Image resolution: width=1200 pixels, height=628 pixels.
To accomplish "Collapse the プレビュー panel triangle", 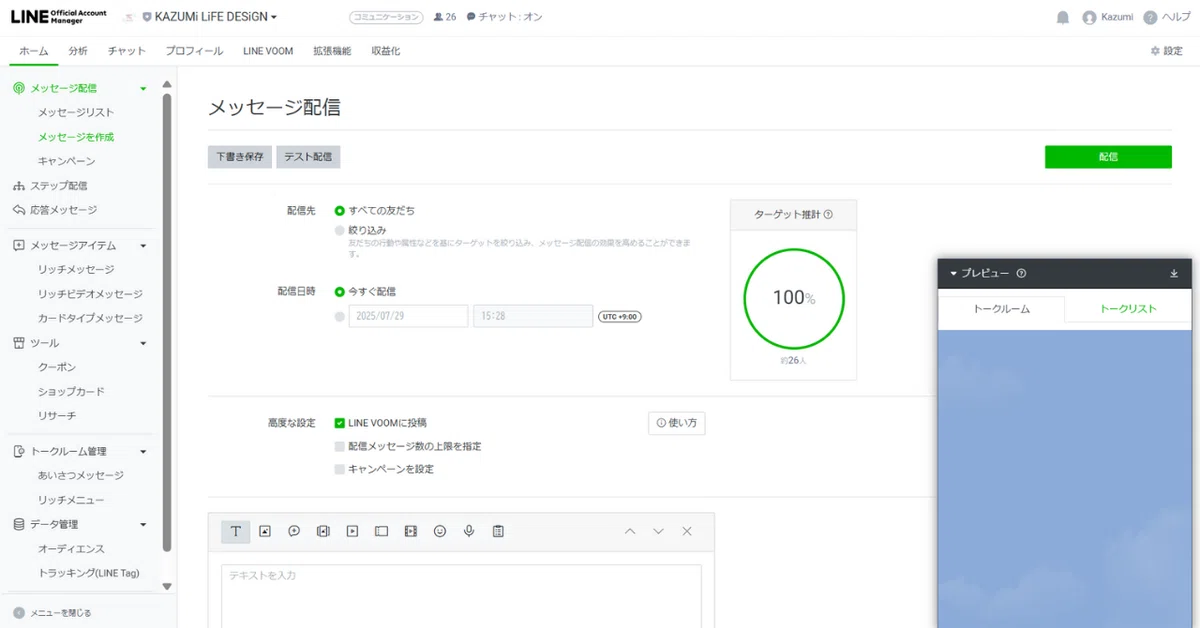I will click(x=954, y=273).
